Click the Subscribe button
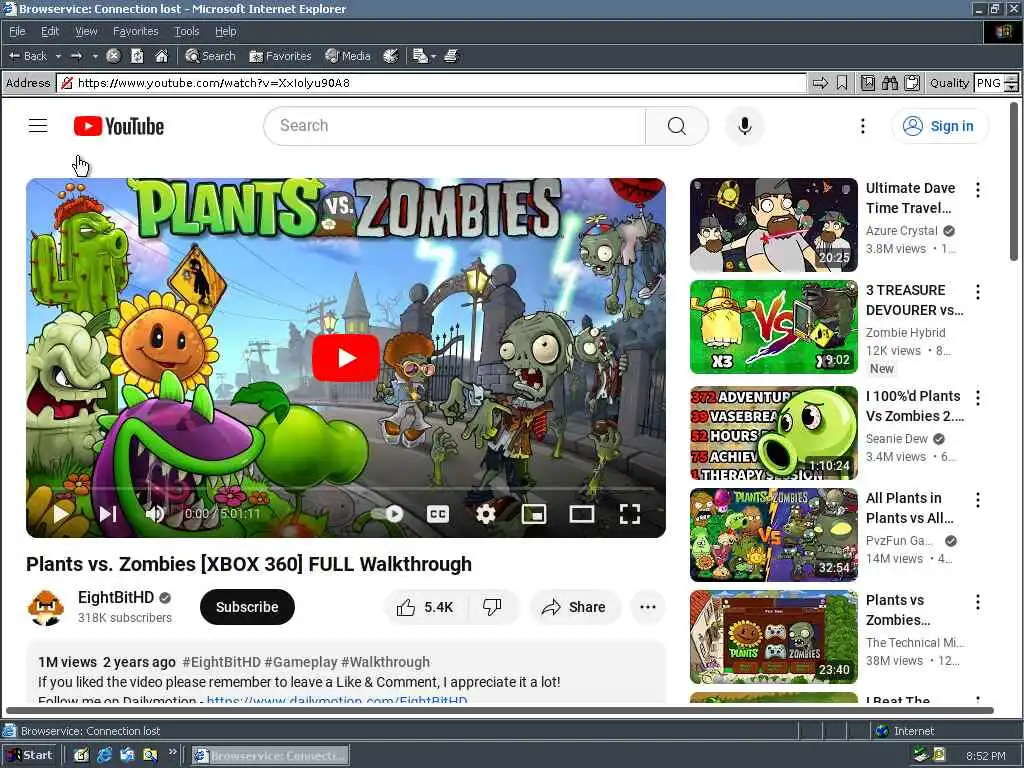This screenshot has width=1024, height=768. 247,607
